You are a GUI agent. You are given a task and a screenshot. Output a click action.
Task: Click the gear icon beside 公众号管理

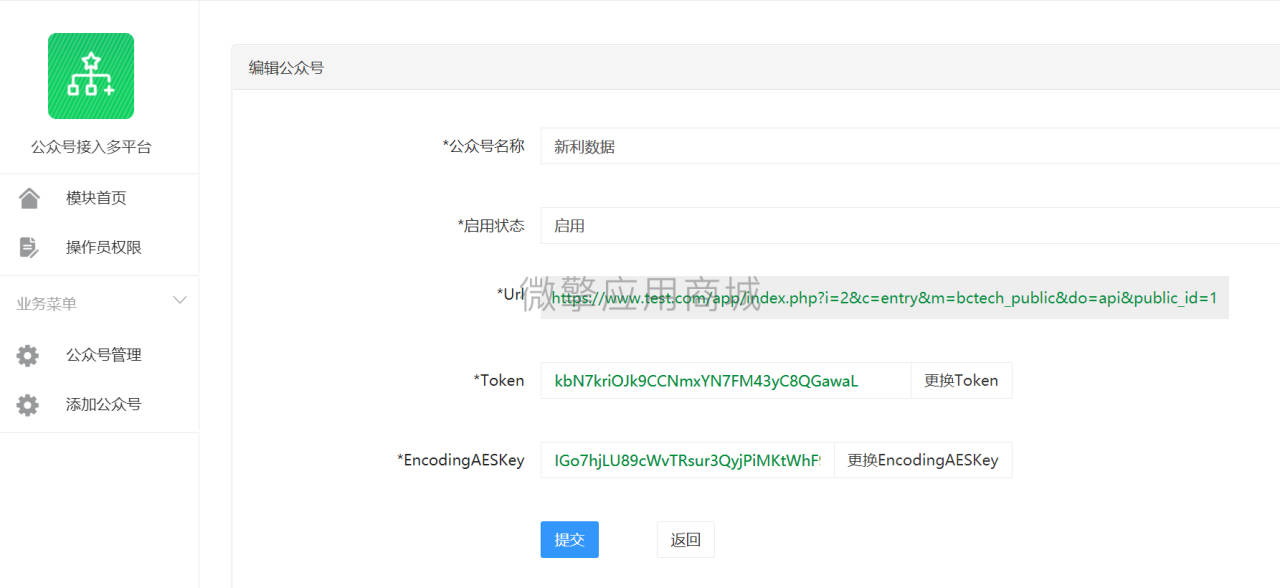(x=28, y=355)
